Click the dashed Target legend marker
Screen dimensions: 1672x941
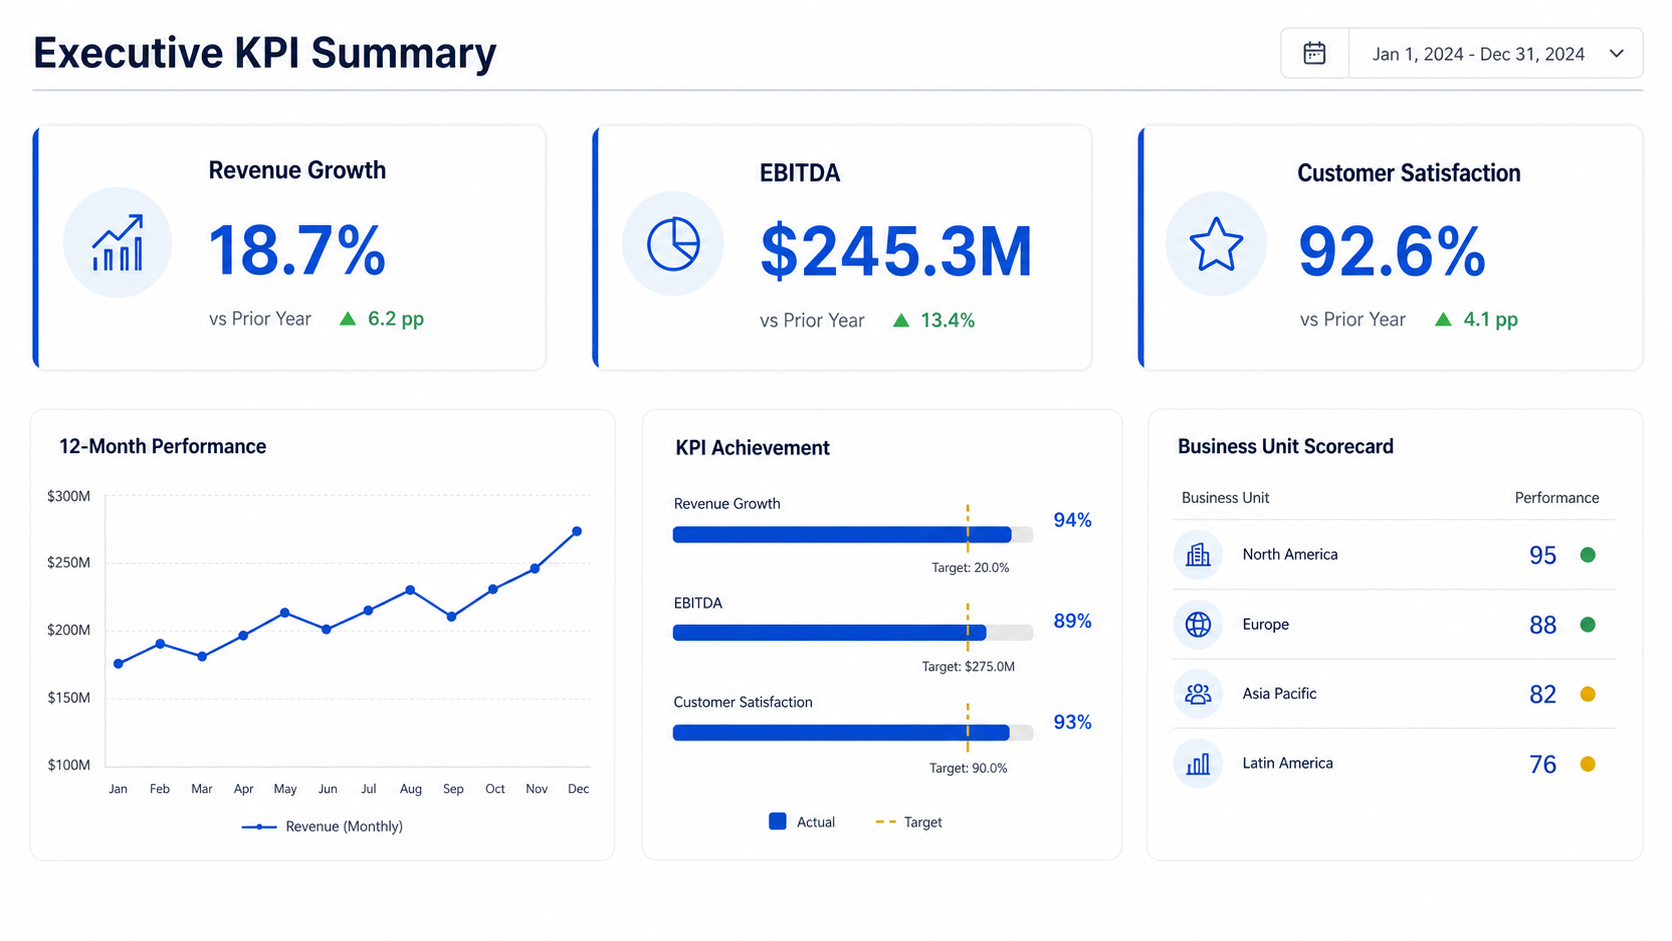885,822
